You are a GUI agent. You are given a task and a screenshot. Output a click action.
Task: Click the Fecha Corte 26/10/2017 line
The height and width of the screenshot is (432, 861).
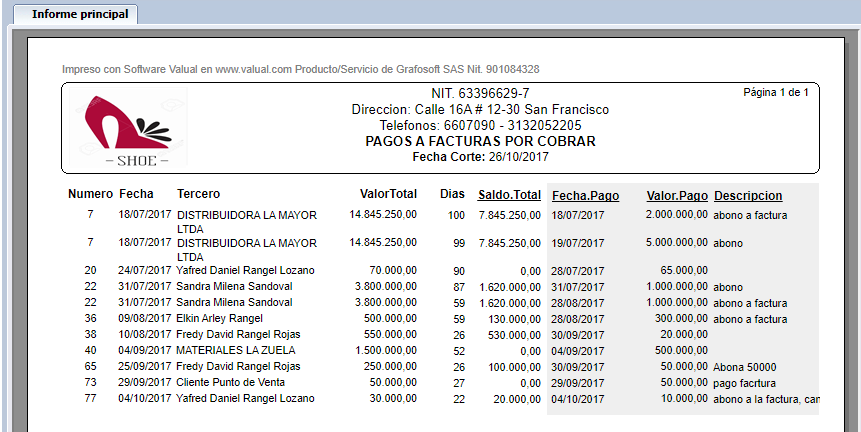480,158
